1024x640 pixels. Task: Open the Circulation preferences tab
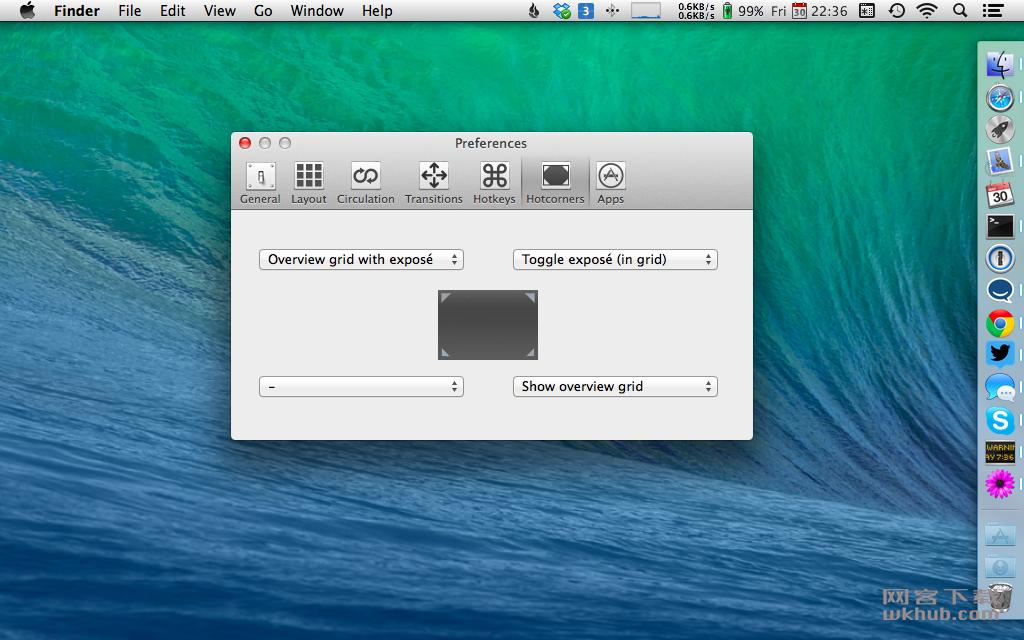[366, 184]
